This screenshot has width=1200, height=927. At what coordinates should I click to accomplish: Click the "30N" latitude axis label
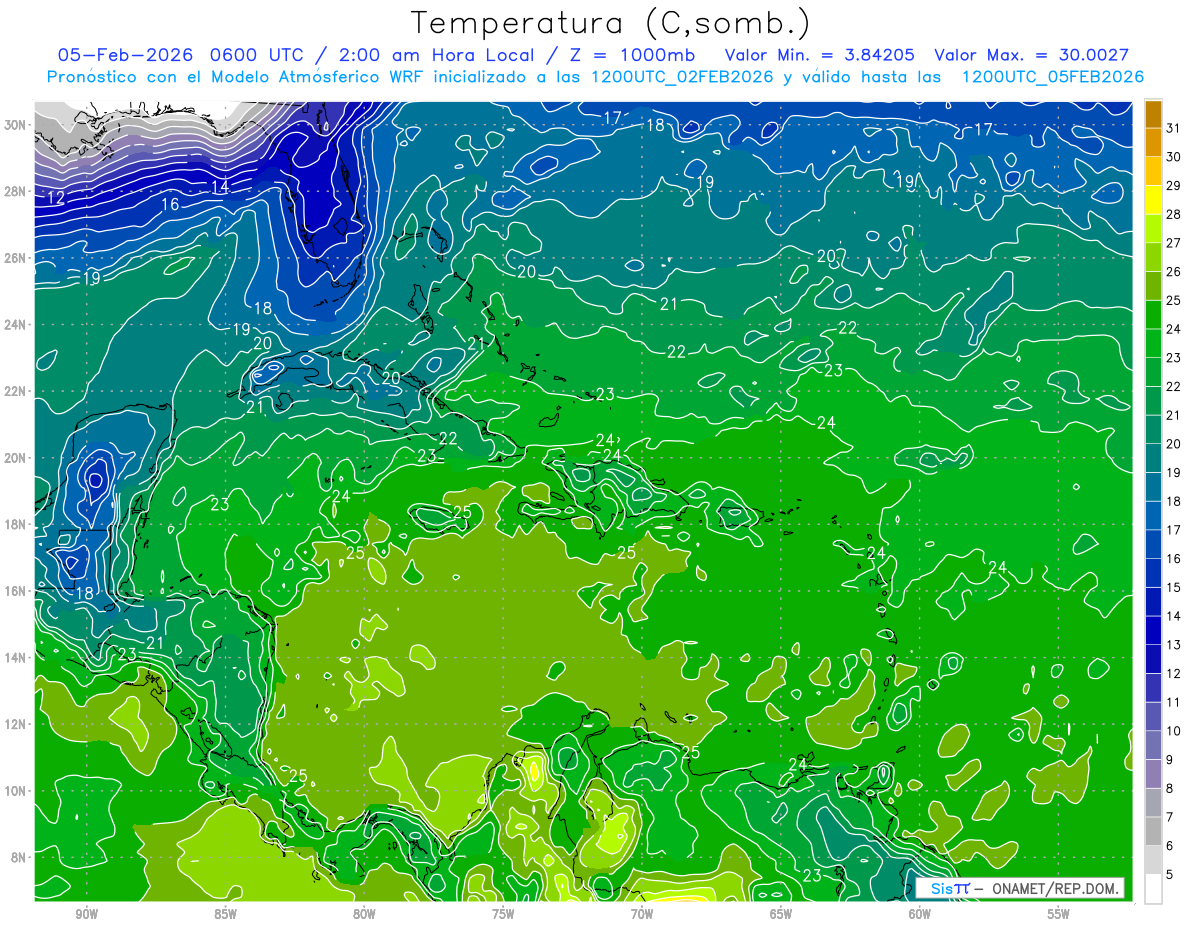pyautogui.click(x=16, y=125)
